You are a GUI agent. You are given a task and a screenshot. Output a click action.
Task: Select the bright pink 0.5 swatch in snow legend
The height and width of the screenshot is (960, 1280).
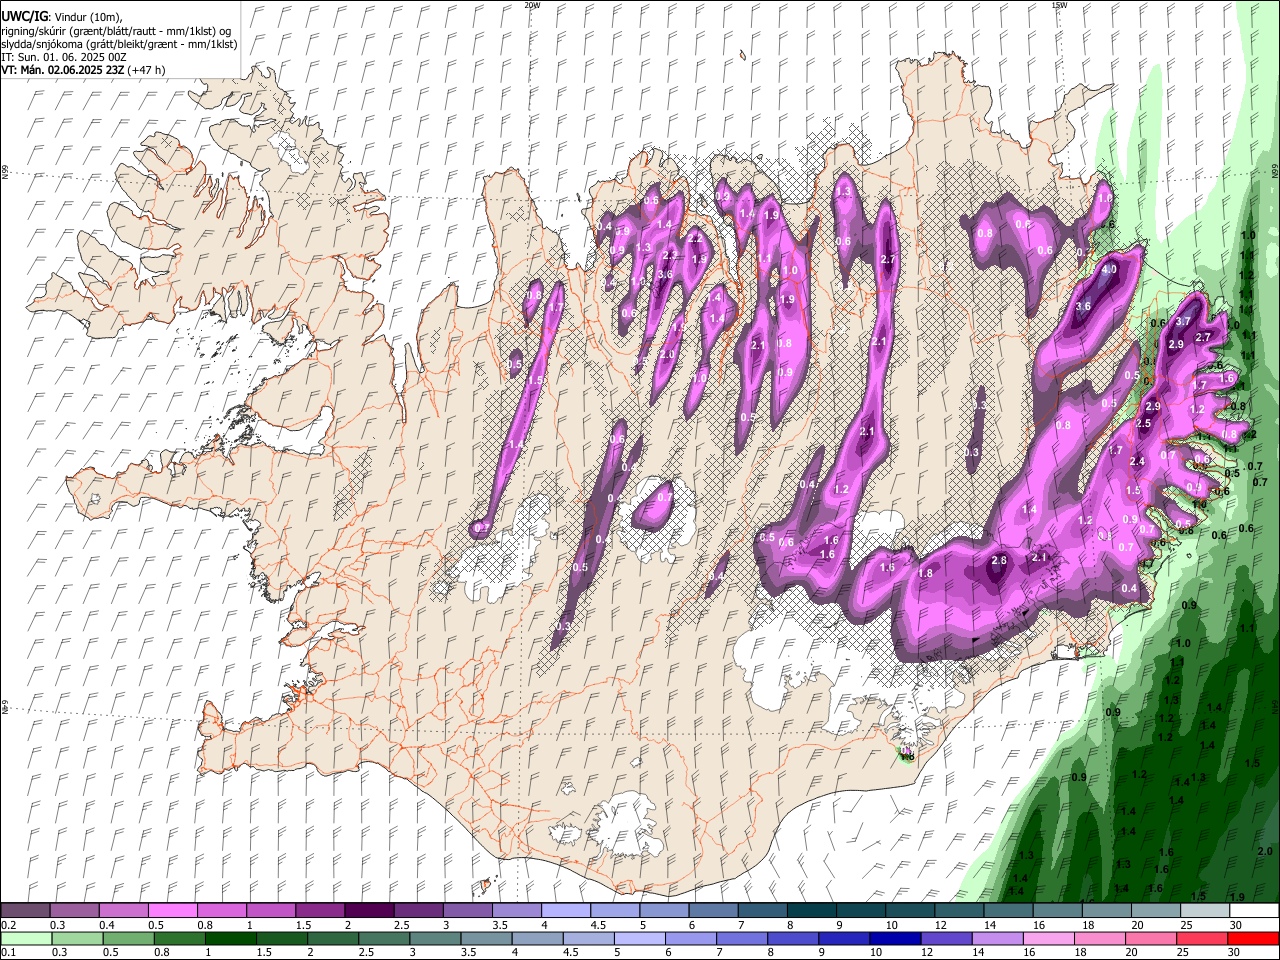pyautogui.click(x=172, y=910)
